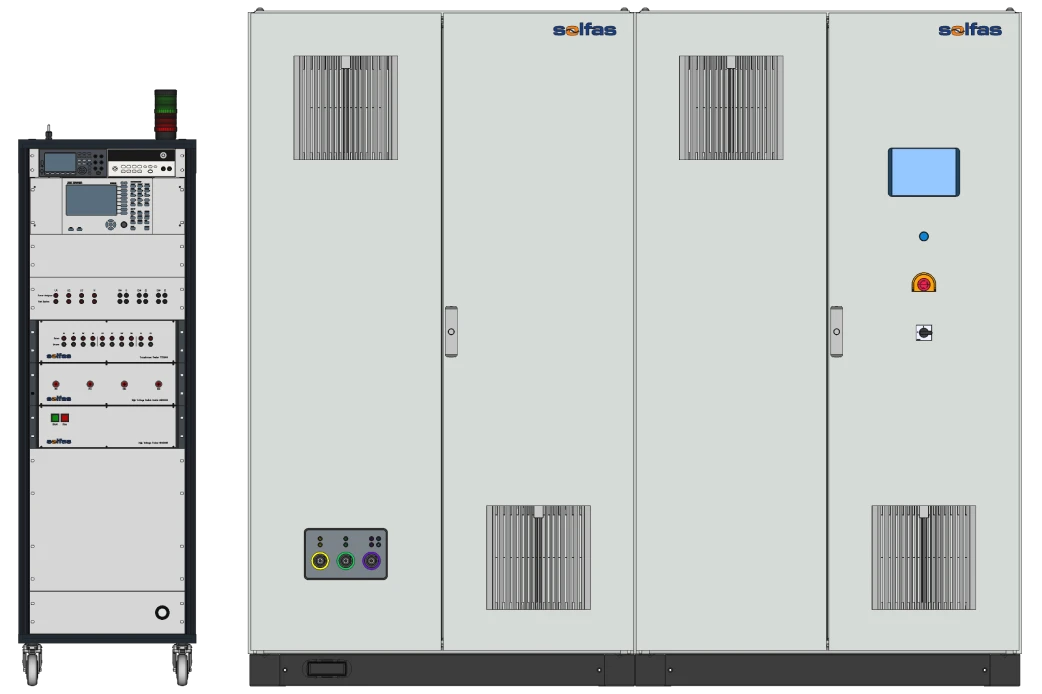Click the power analyzer's large display screen
The image size is (1042, 694).
click(x=91, y=200)
